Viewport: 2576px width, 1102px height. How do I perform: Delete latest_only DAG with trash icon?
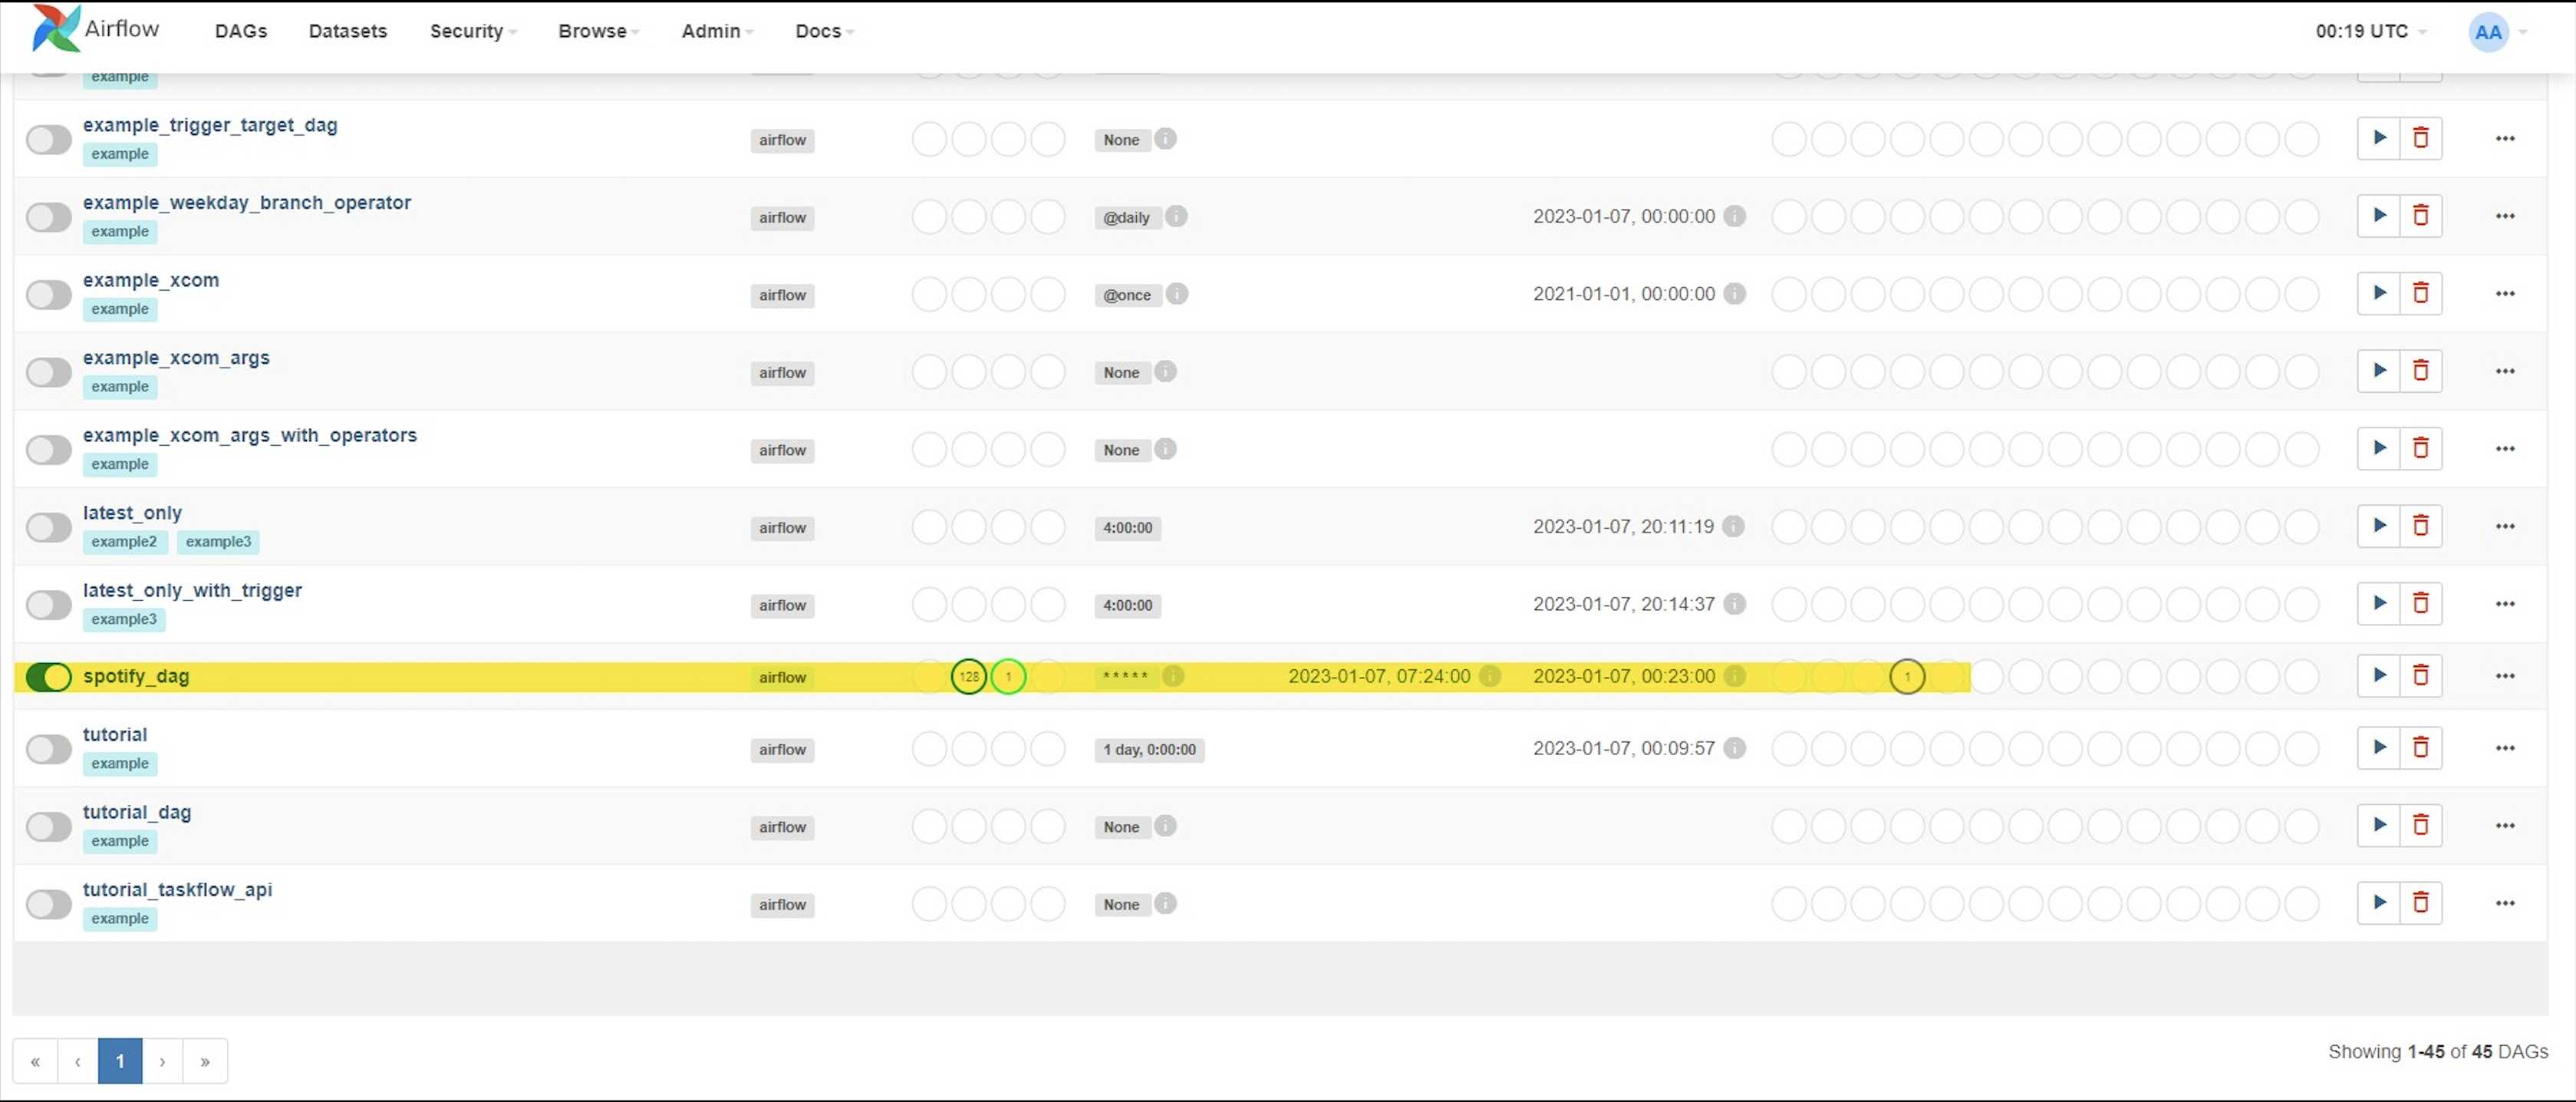click(x=2420, y=526)
